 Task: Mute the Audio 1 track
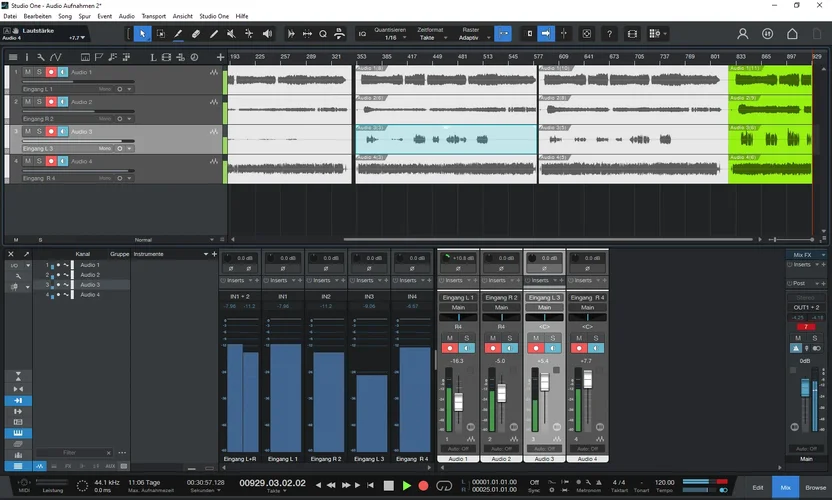coord(28,73)
